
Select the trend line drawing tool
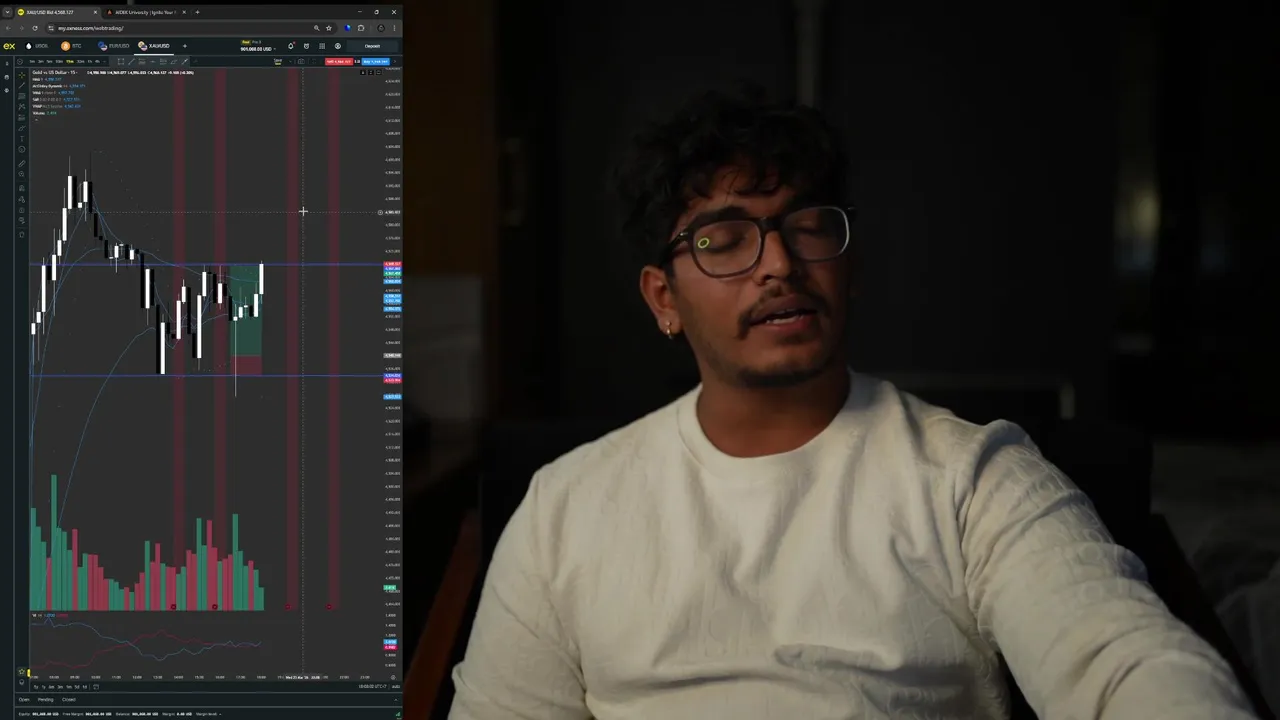click(x=22, y=86)
